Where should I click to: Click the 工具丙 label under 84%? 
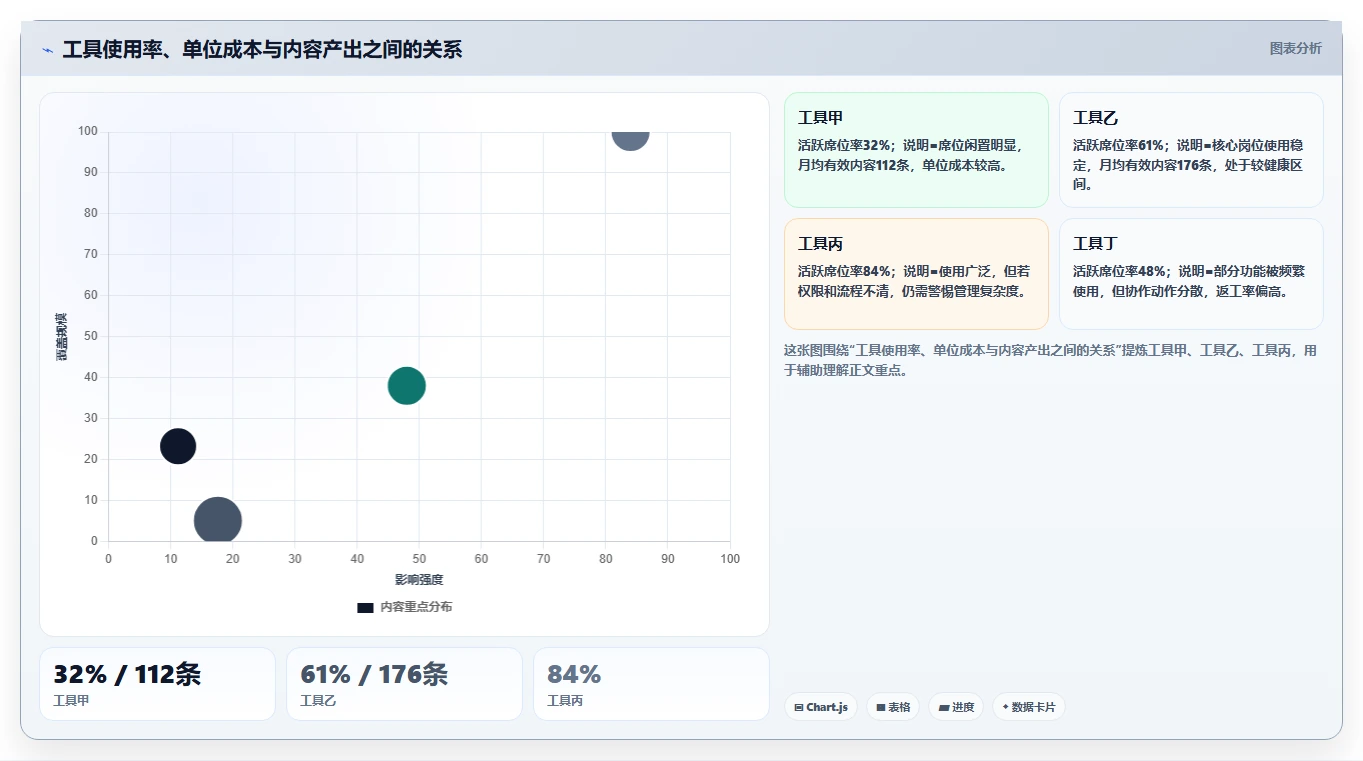pyautogui.click(x=565, y=701)
